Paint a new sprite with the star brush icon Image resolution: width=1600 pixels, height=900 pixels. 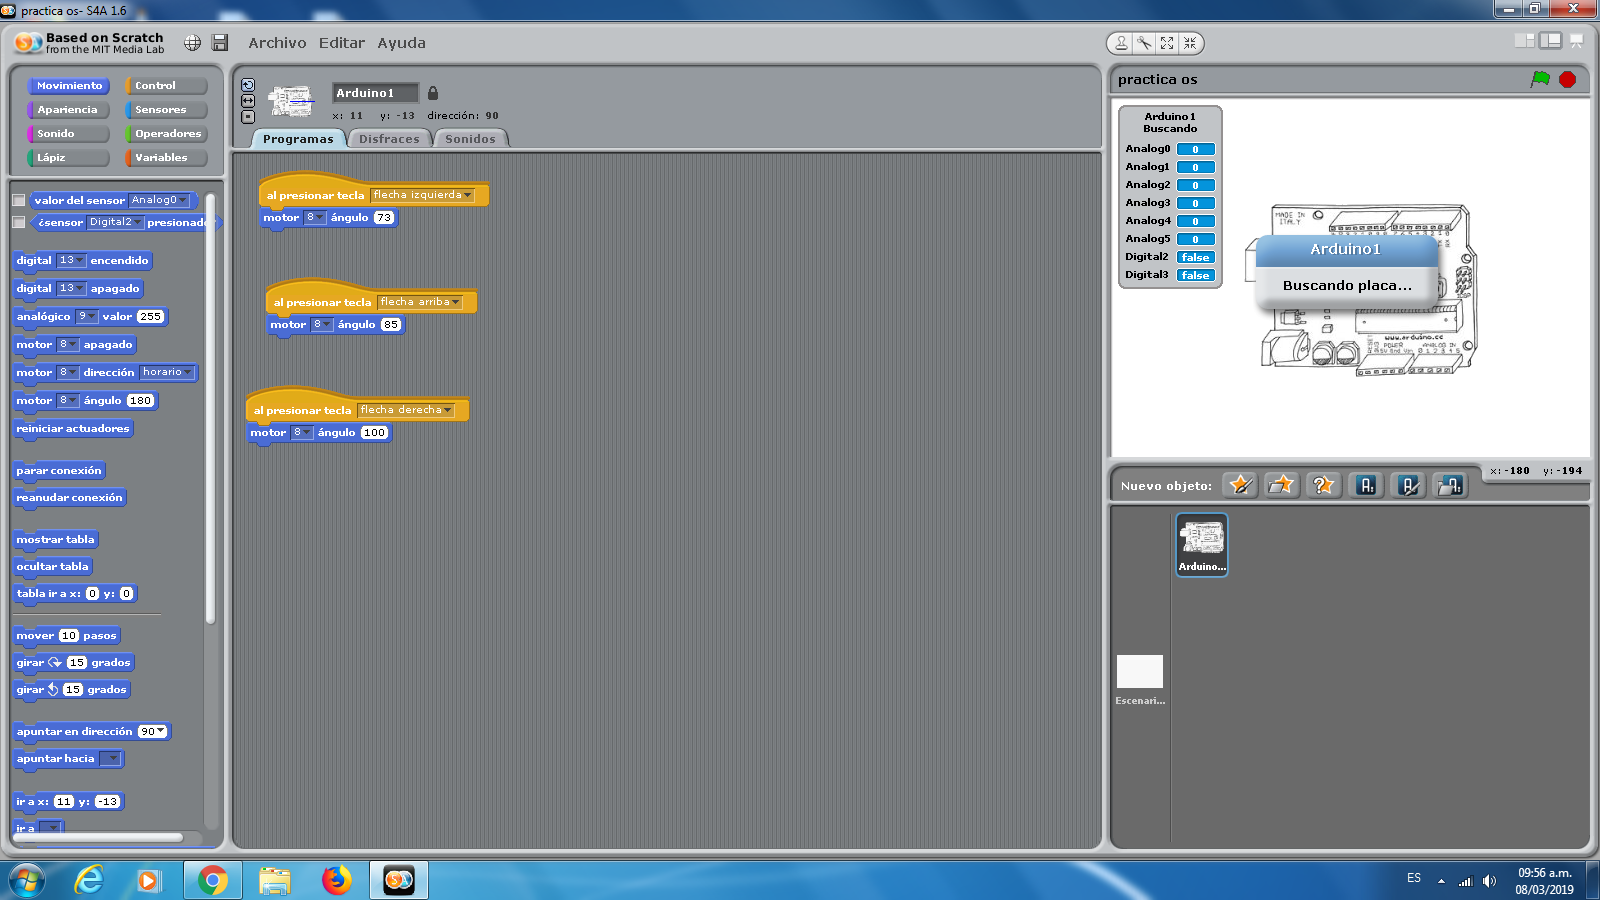pos(1240,485)
